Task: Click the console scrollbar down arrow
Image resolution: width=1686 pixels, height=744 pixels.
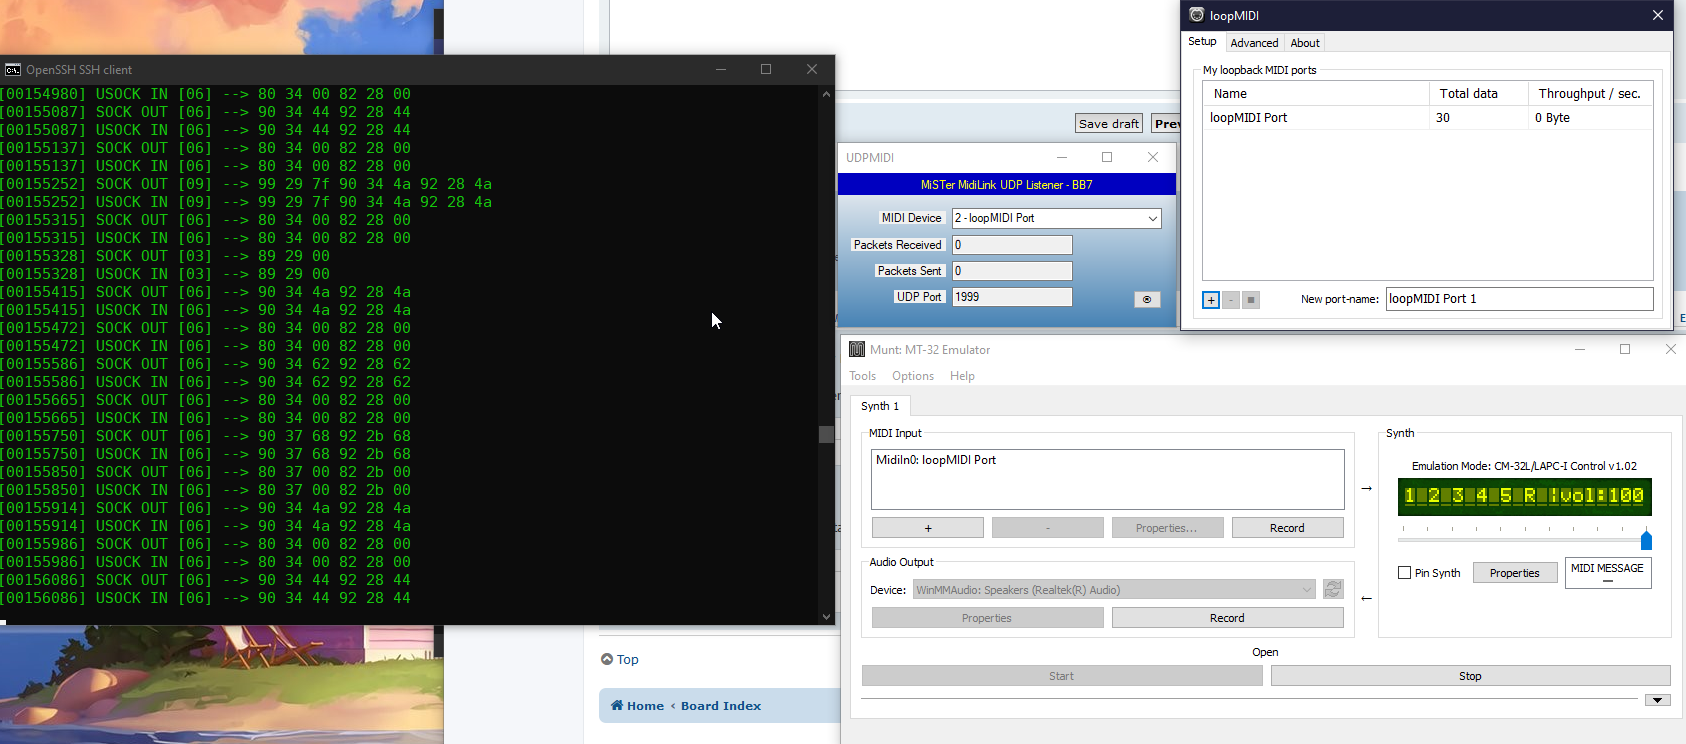Action: click(826, 616)
